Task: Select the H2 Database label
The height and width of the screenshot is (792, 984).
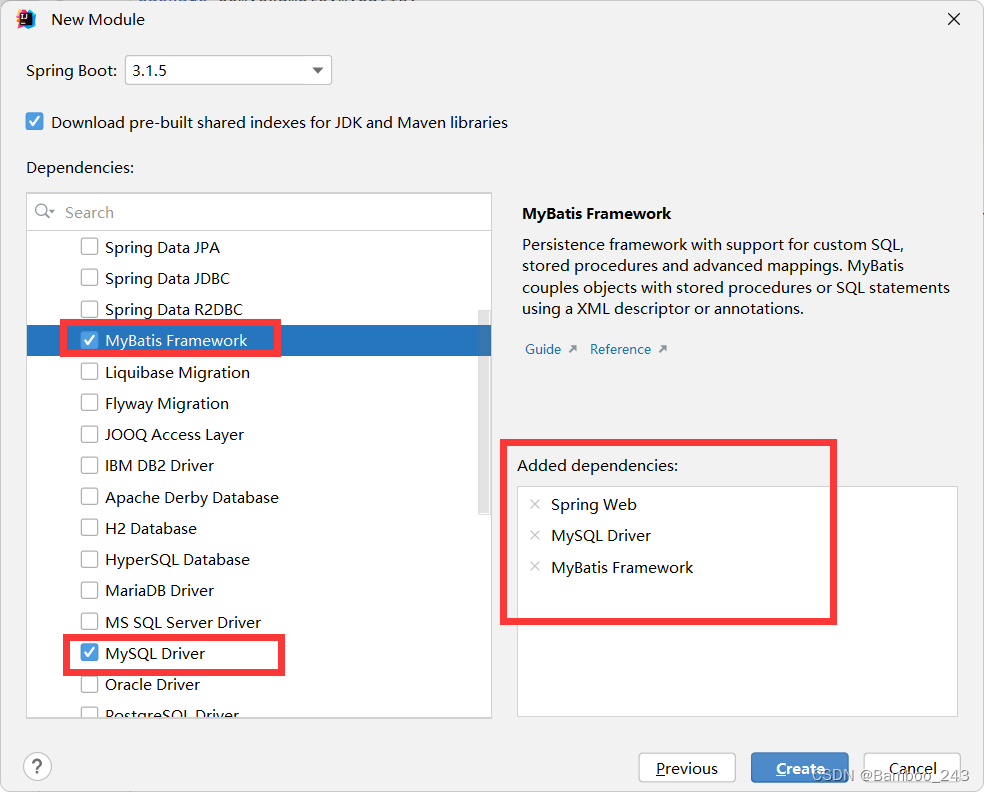Action: (151, 528)
